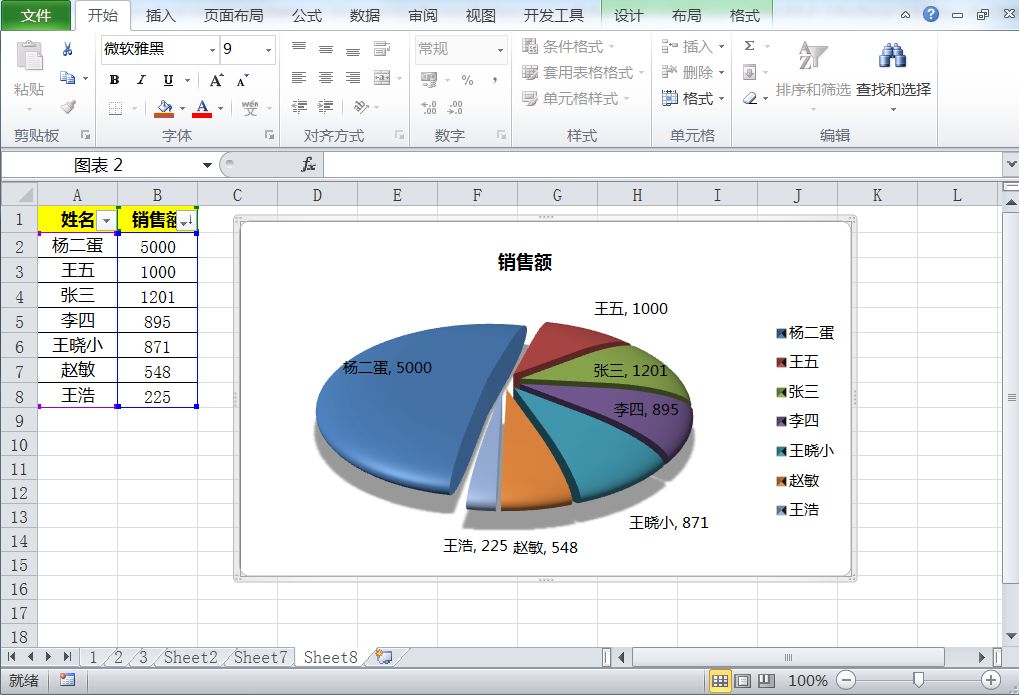
Task: Switch to the 页面布局 tab
Action: (233, 16)
